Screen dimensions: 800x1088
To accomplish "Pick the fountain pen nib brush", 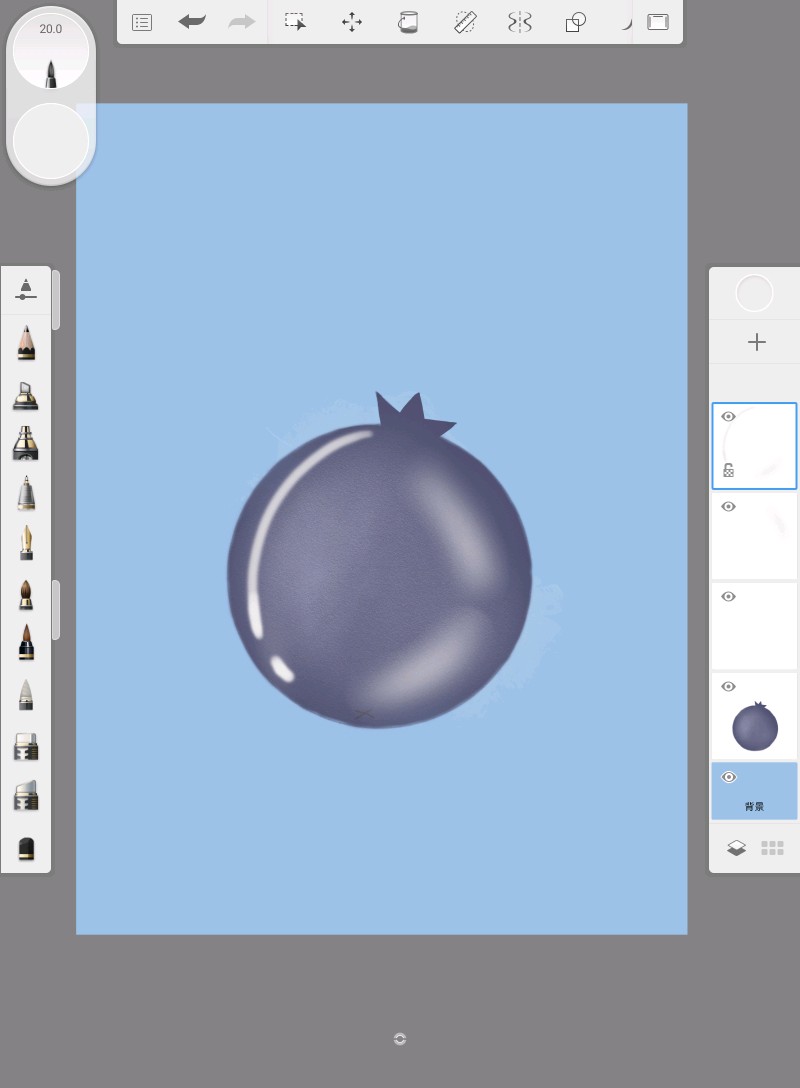I will (x=26, y=543).
